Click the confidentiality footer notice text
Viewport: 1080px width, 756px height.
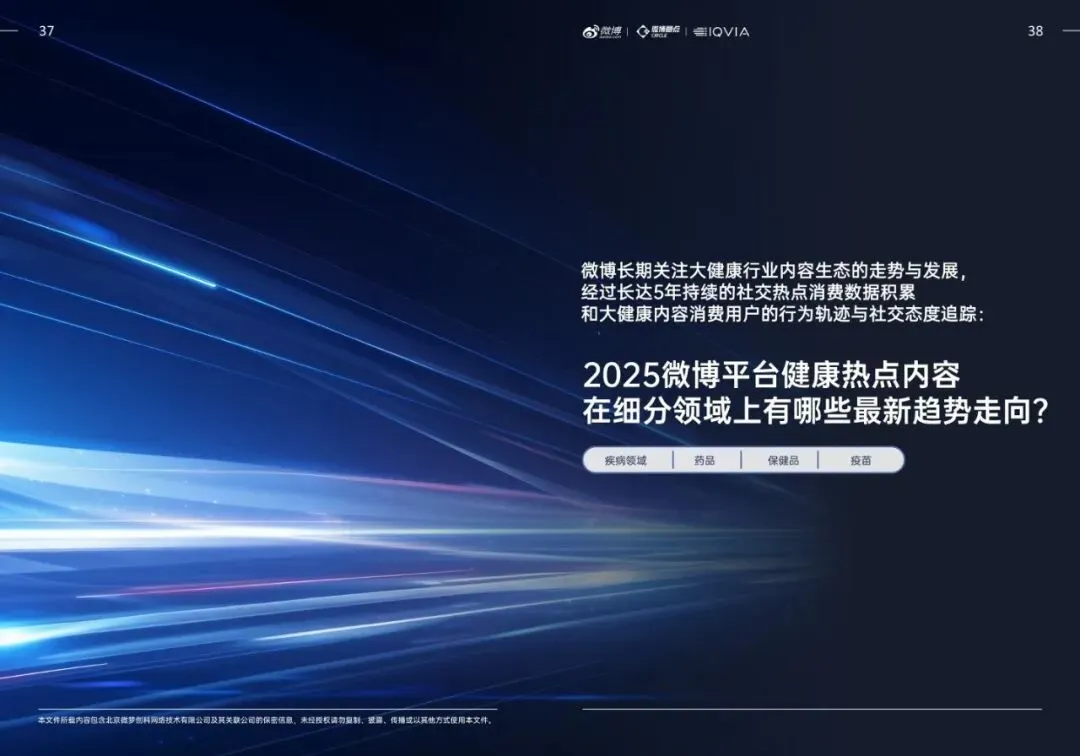(x=266, y=720)
